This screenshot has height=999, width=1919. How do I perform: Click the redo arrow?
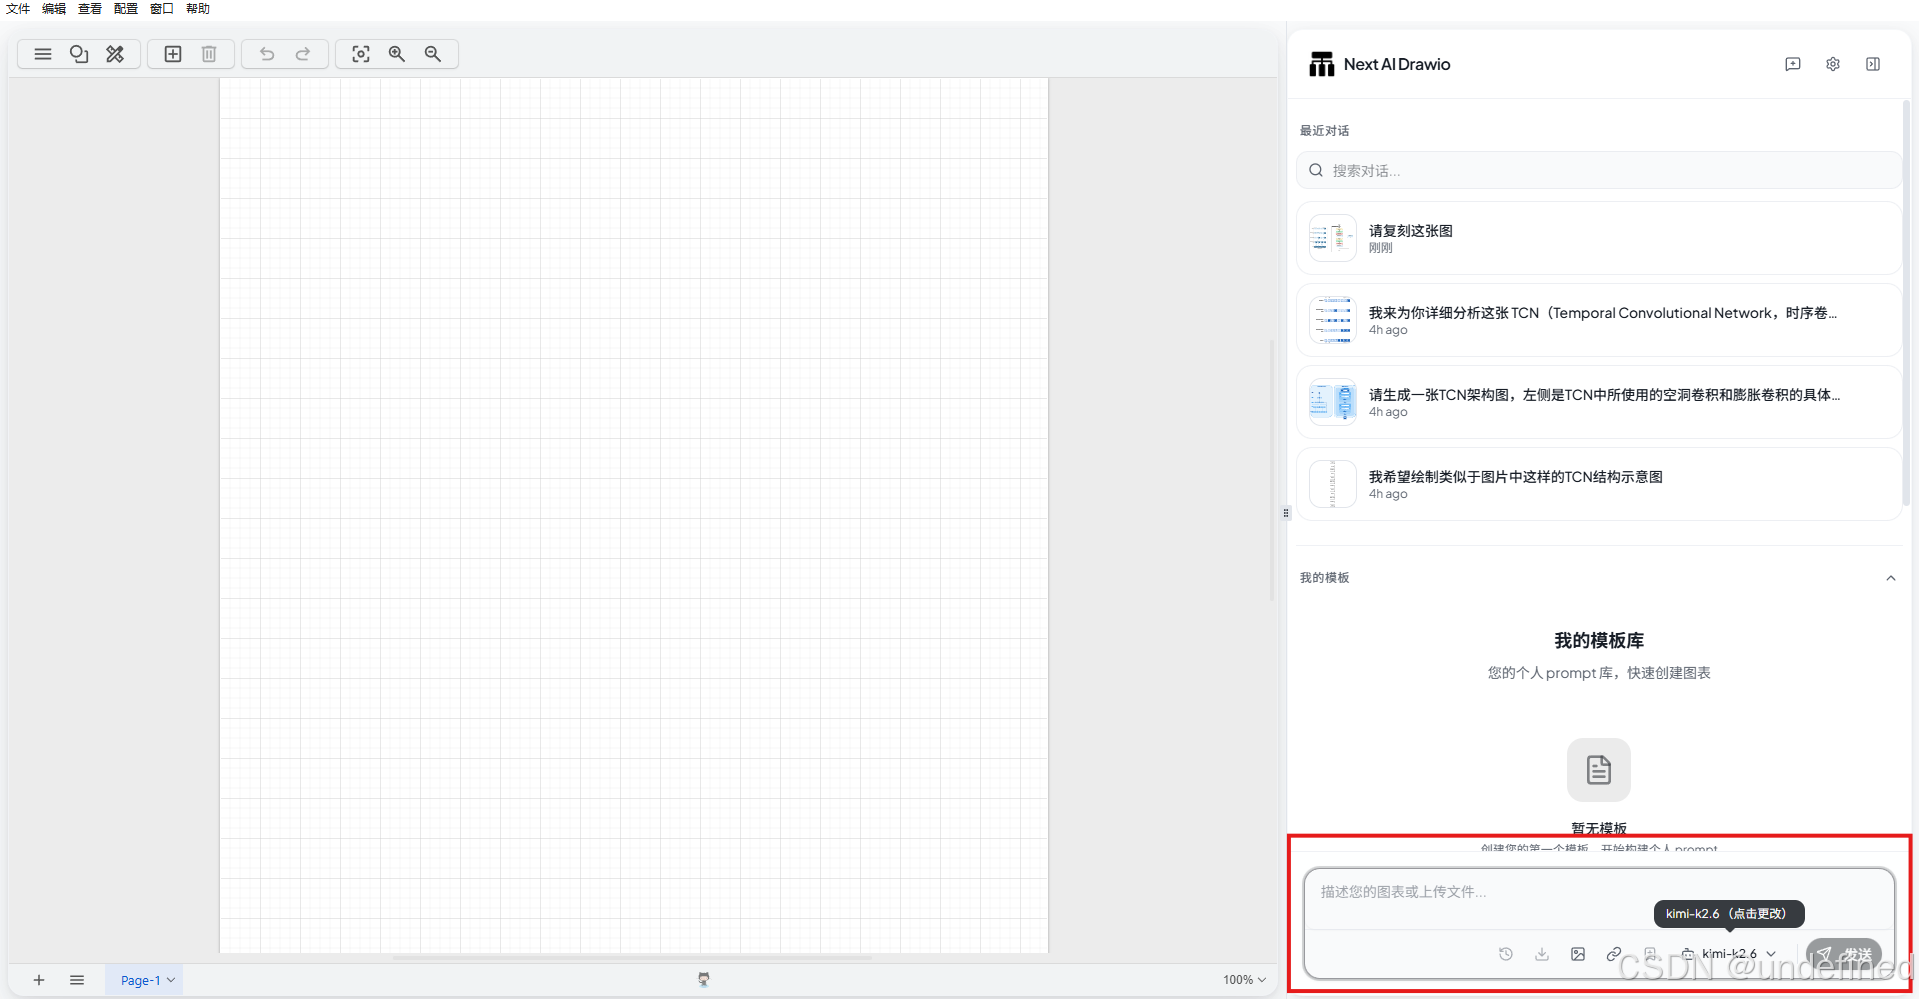pyautogui.click(x=303, y=54)
